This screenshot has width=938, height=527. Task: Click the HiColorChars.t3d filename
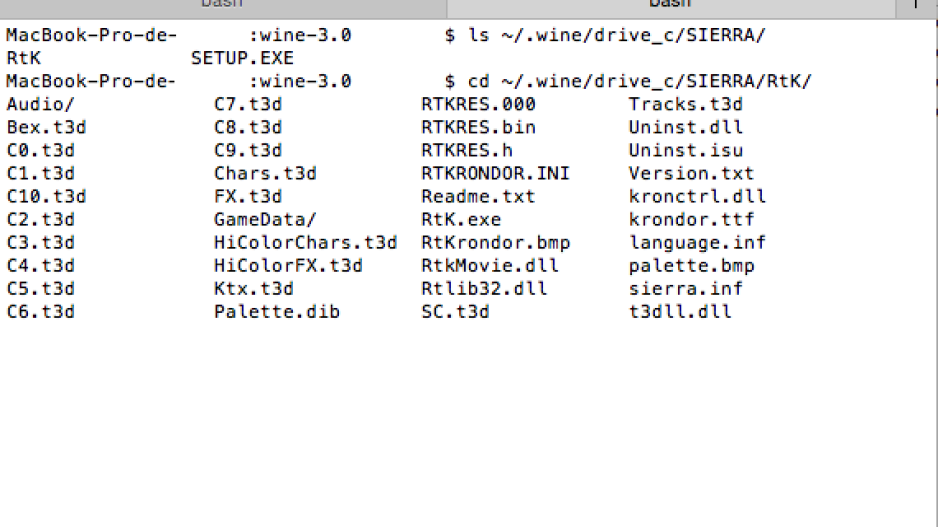coord(305,243)
